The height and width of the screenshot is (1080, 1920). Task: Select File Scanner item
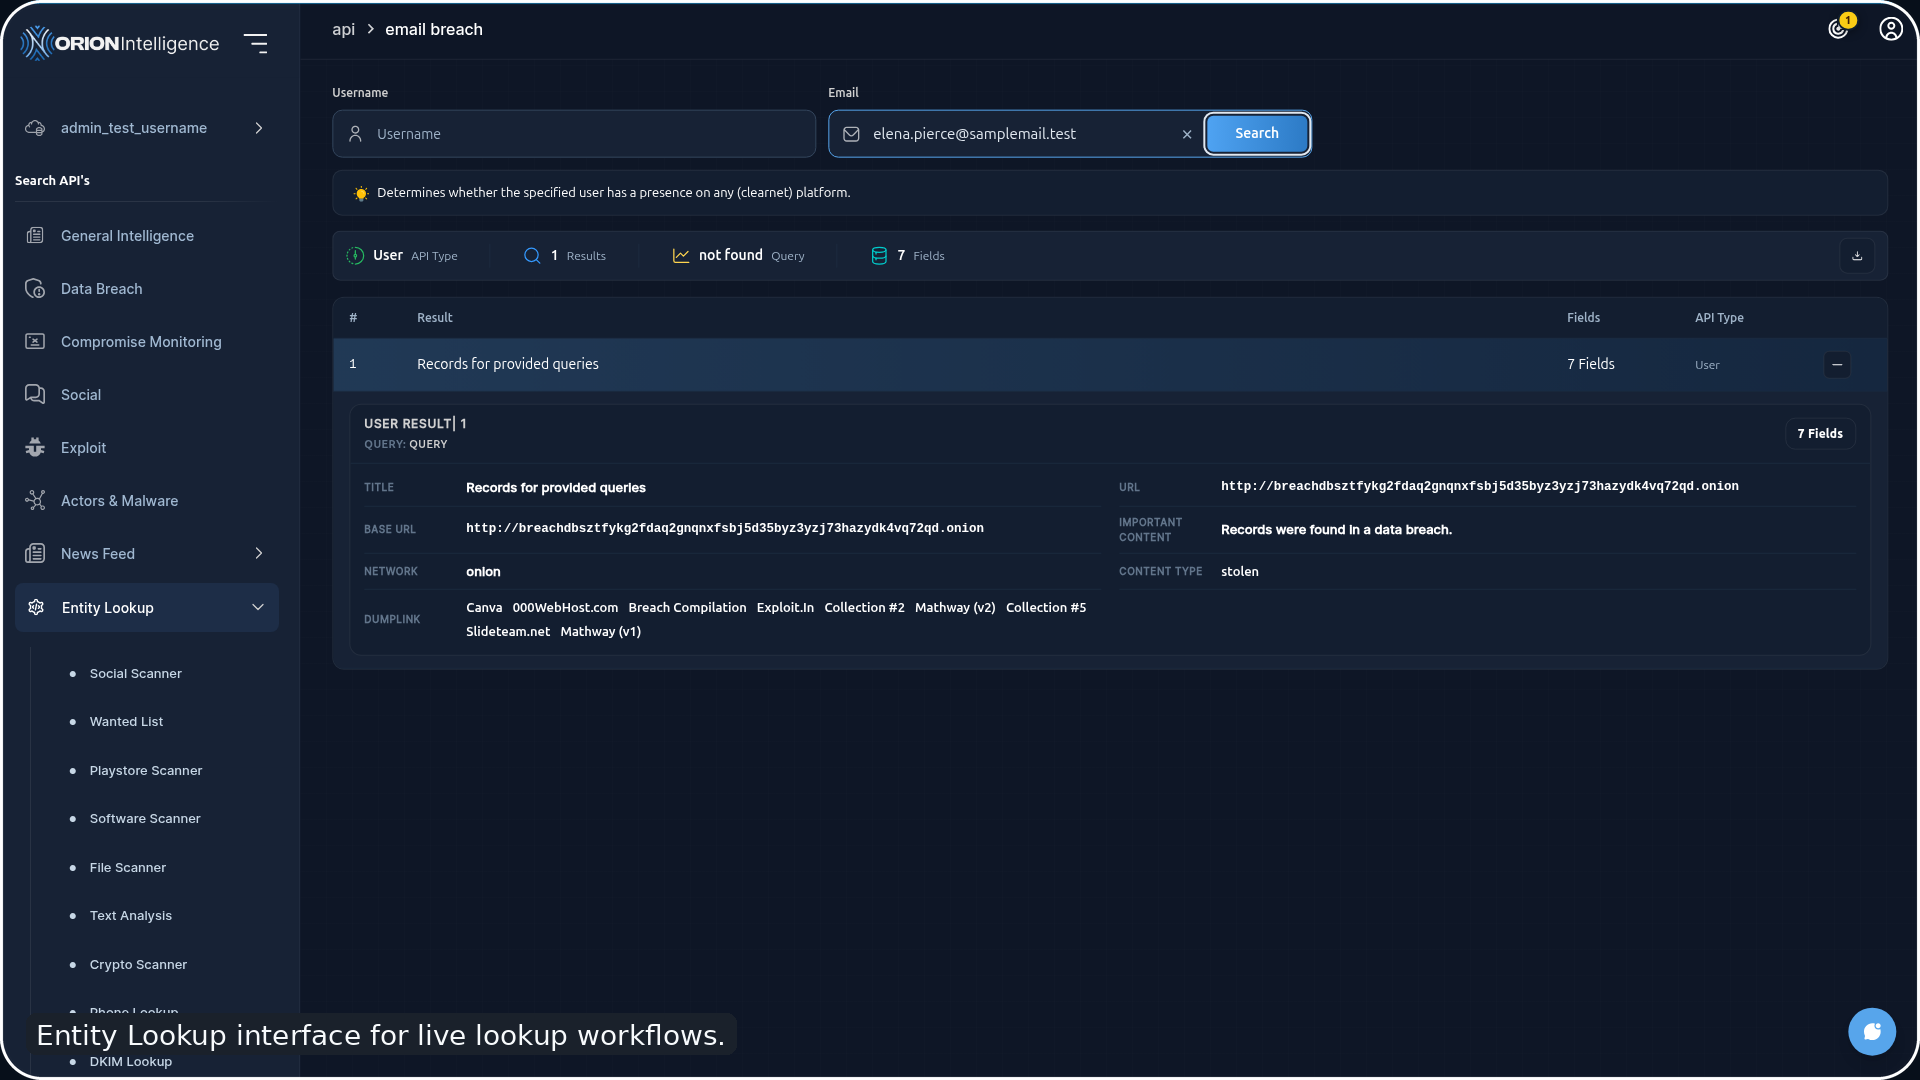[x=128, y=868]
